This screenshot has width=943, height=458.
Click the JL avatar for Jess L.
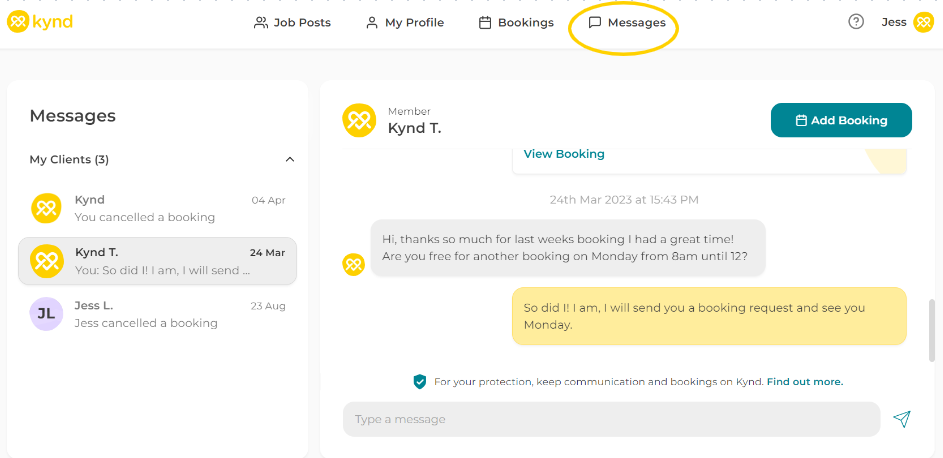(x=46, y=314)
